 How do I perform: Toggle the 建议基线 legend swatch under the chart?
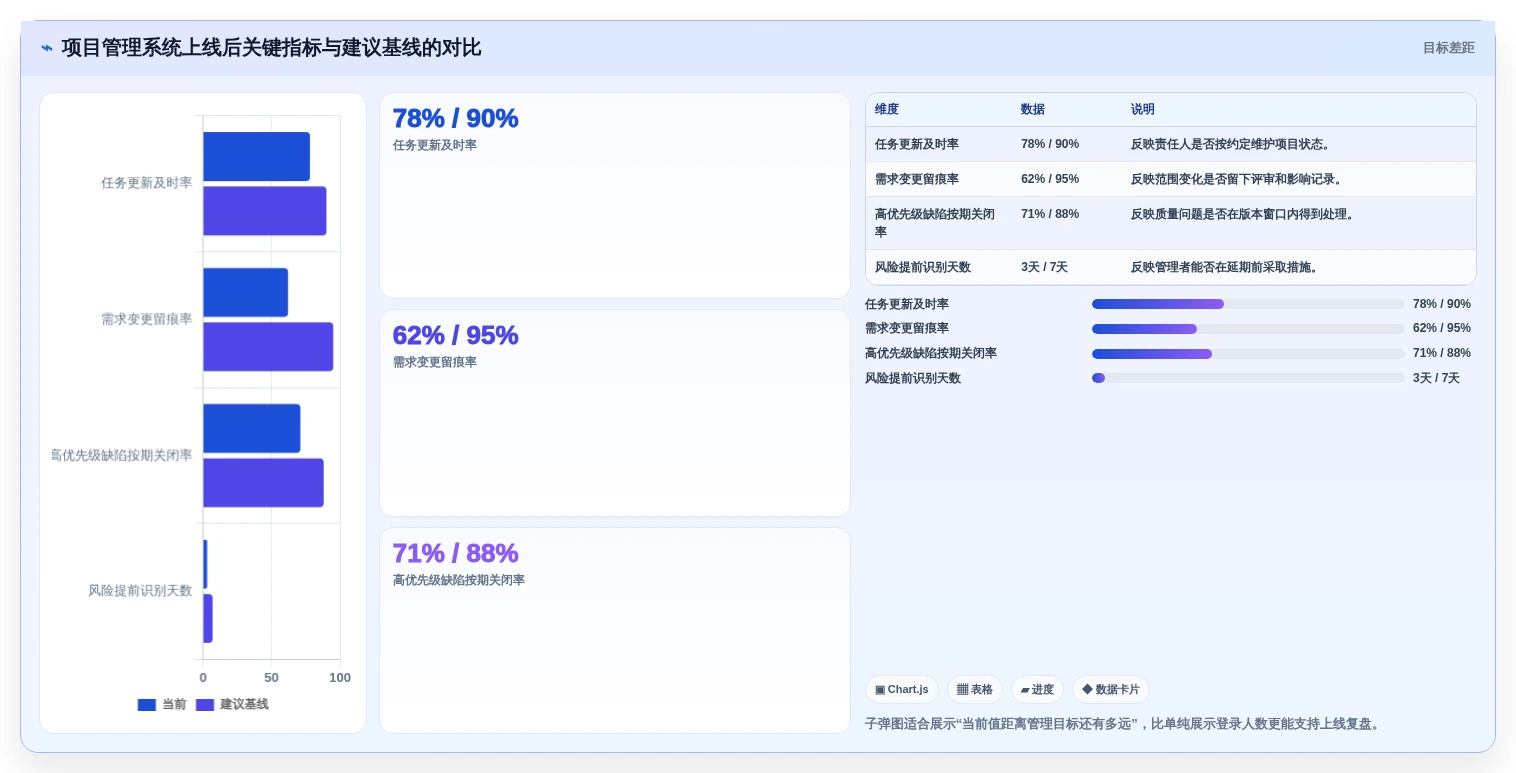205,705
